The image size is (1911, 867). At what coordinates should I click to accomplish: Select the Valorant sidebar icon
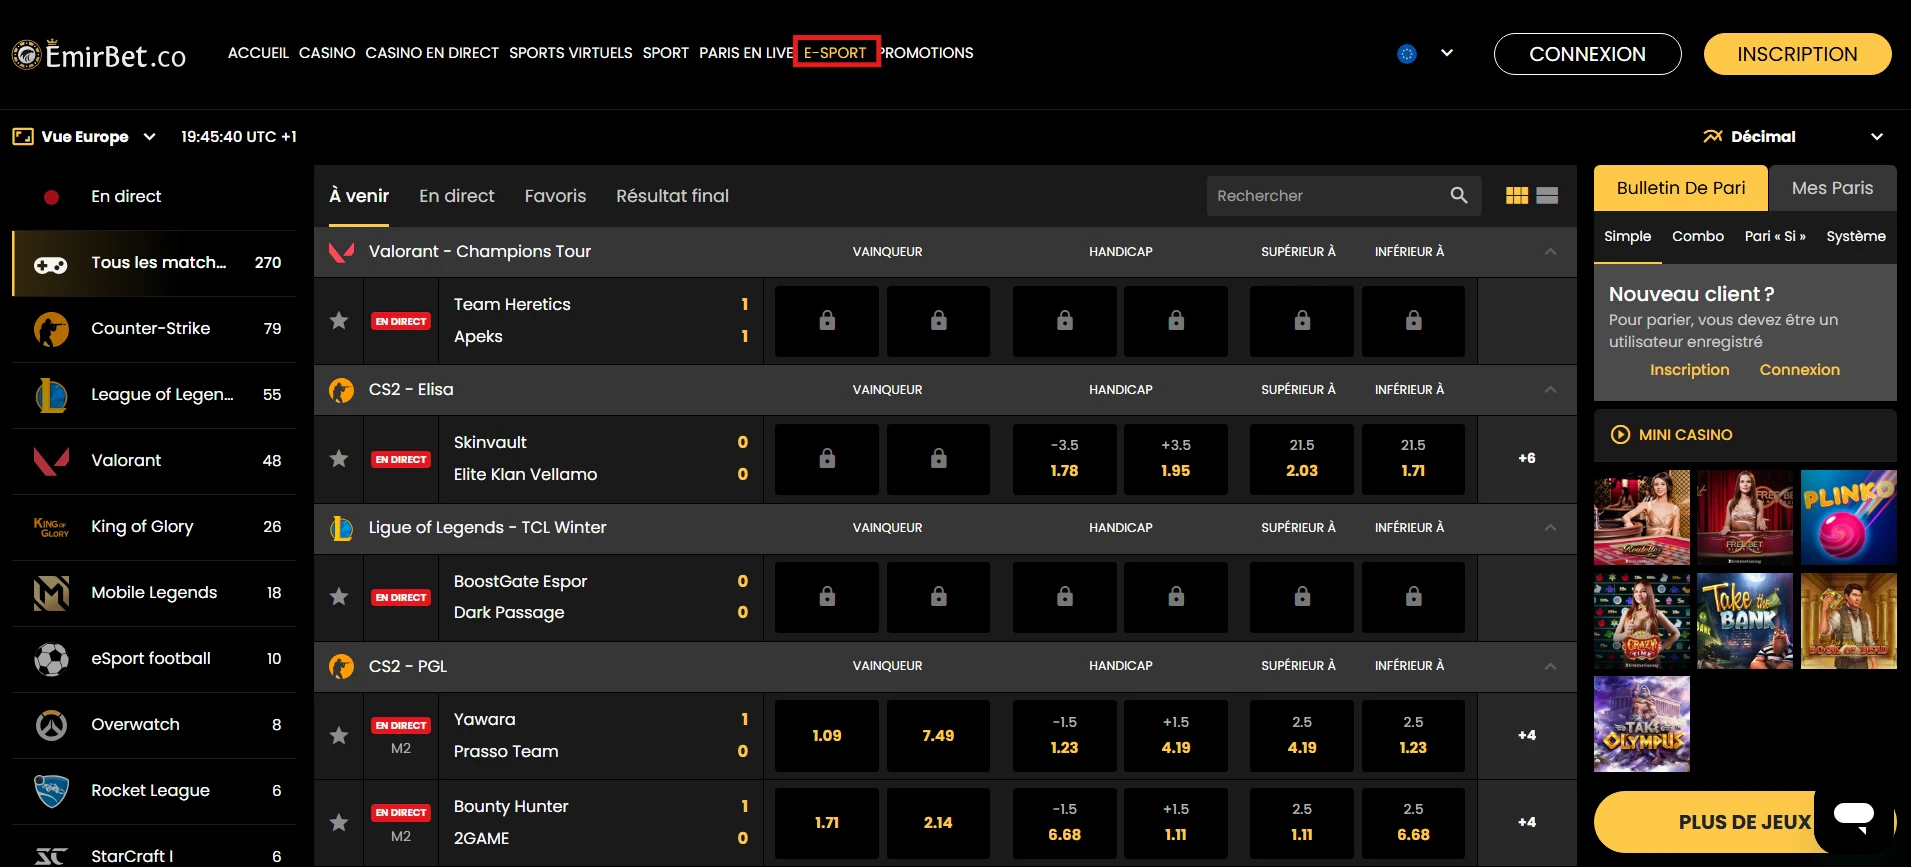(51, 461)
